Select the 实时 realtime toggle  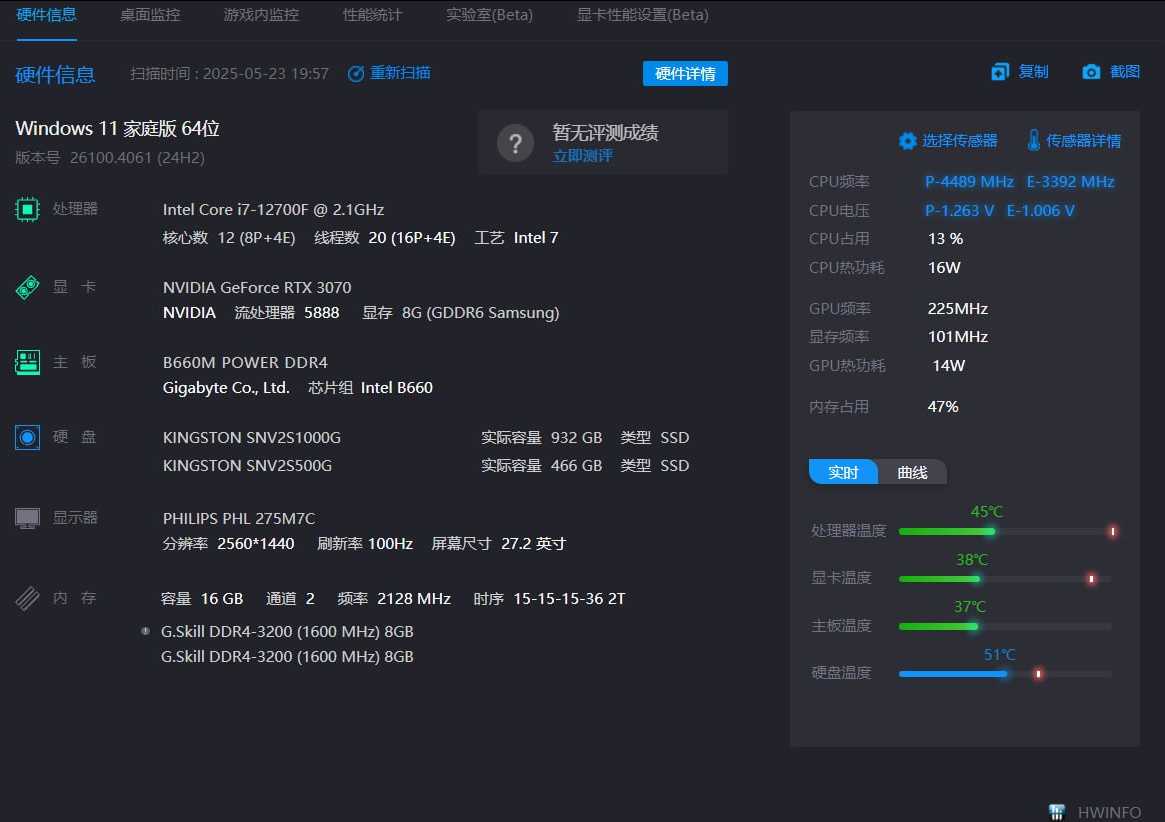click(843, 472)
